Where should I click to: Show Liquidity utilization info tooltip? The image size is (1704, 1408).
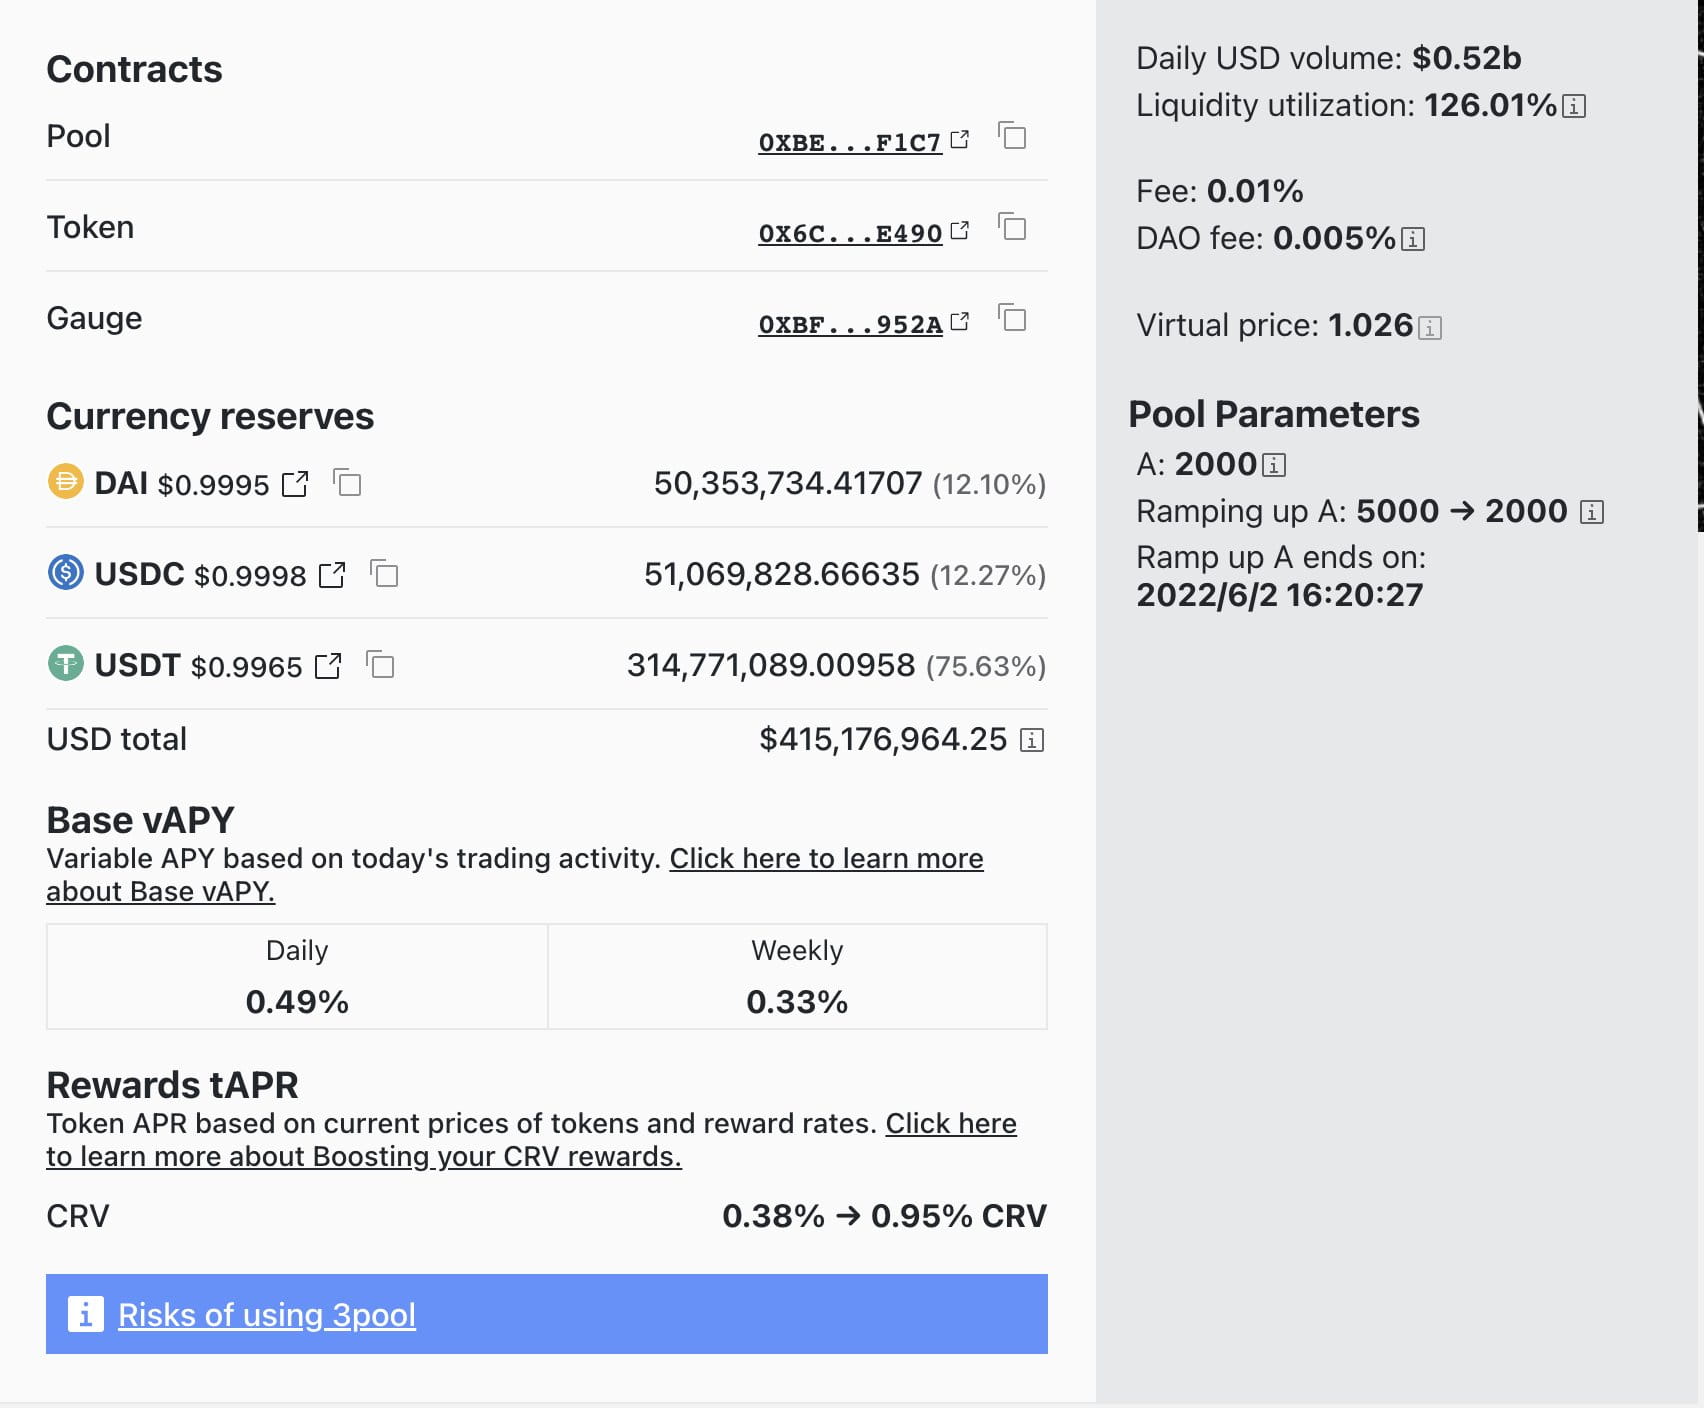(x=1574, y=106)
